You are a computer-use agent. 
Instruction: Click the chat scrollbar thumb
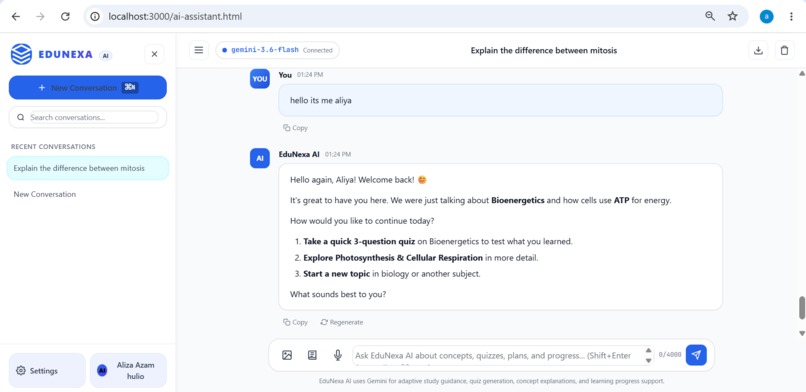(802, 308)
